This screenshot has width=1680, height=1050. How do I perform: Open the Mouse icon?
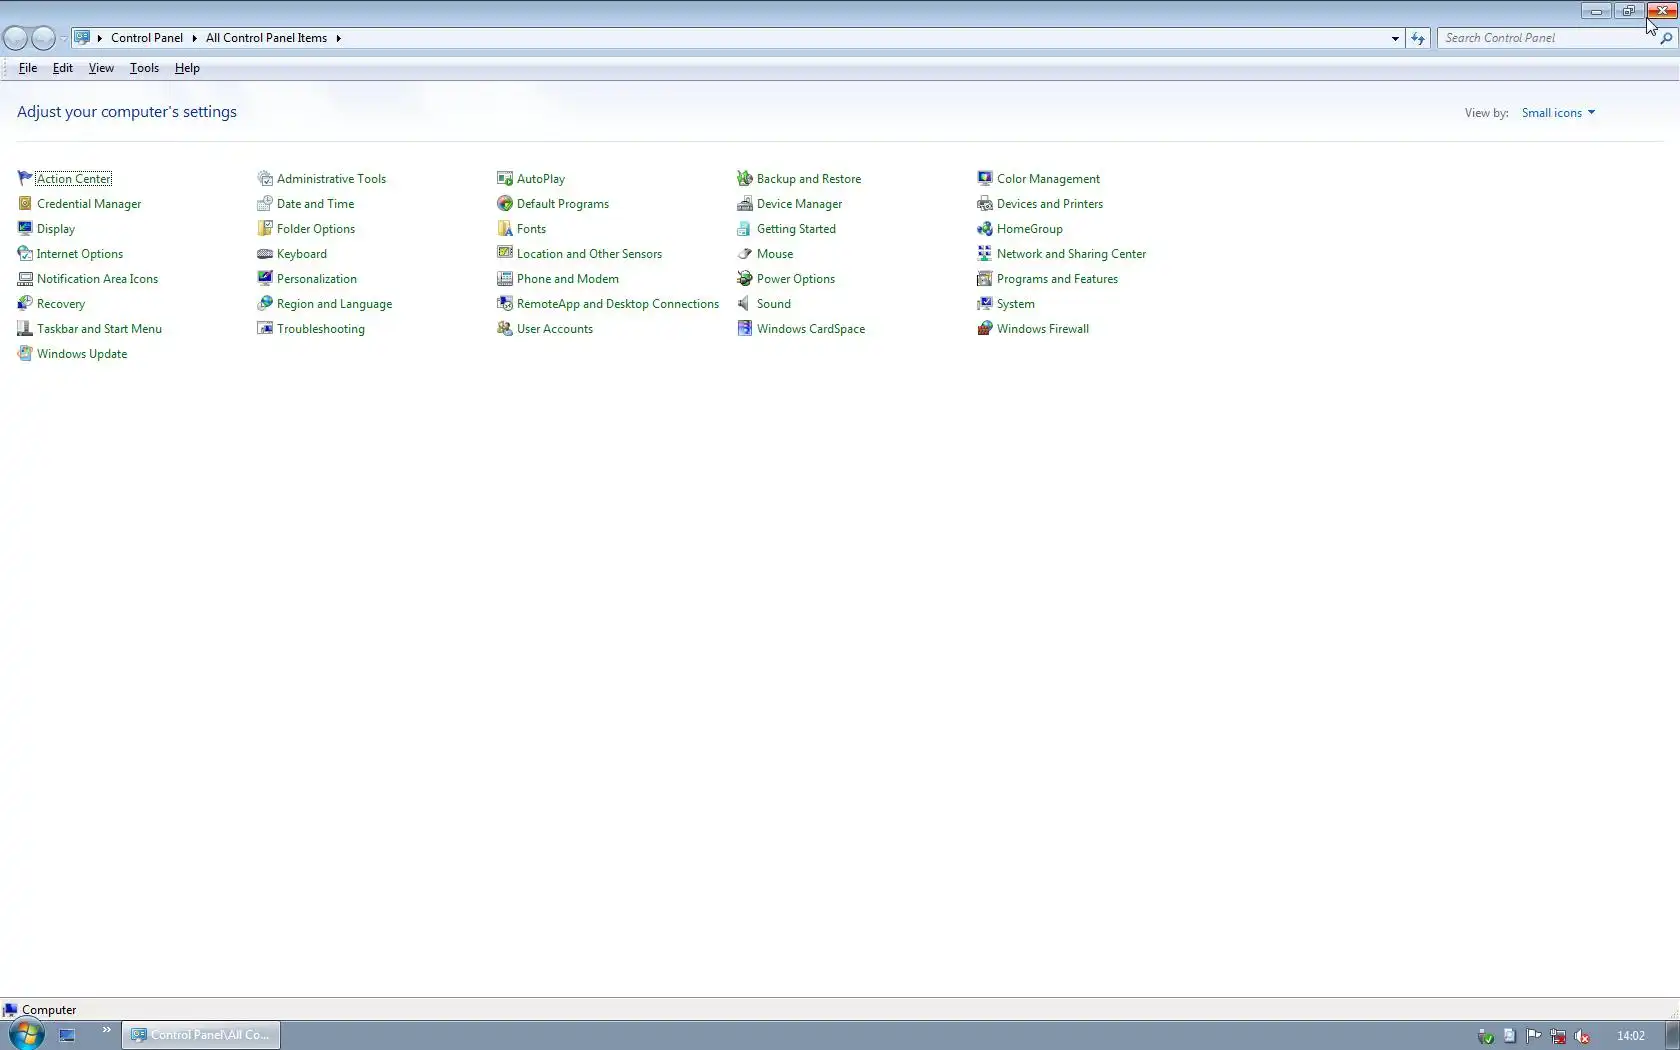tap(745, 253)
